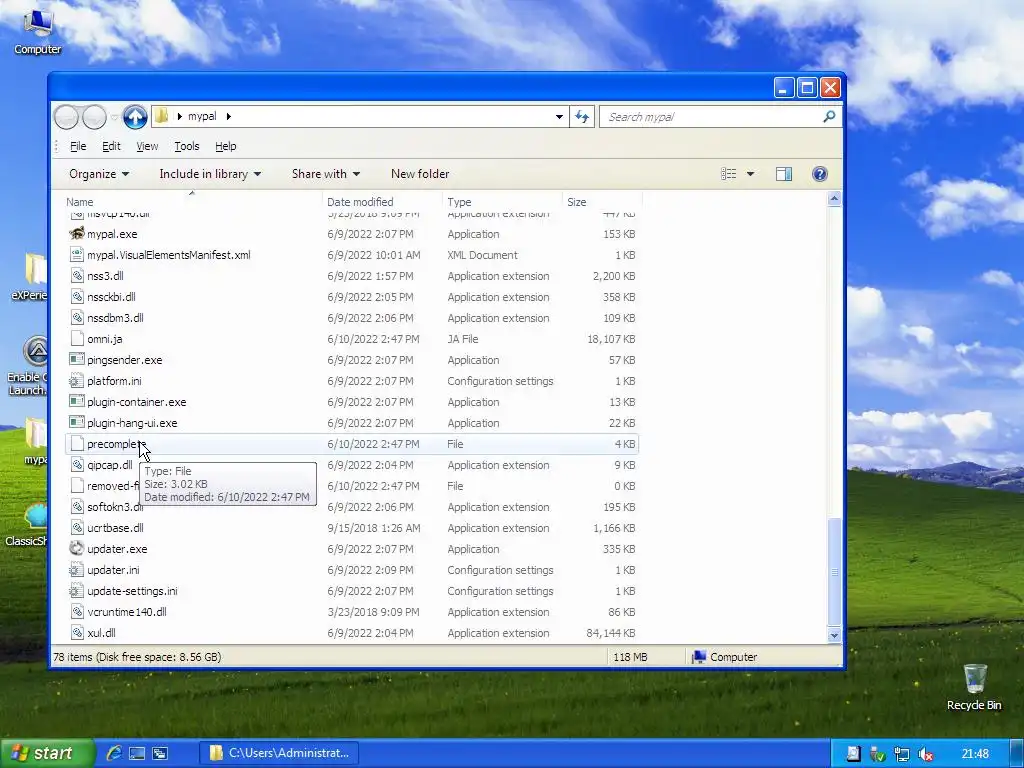Open the View menu

[147, 146]
